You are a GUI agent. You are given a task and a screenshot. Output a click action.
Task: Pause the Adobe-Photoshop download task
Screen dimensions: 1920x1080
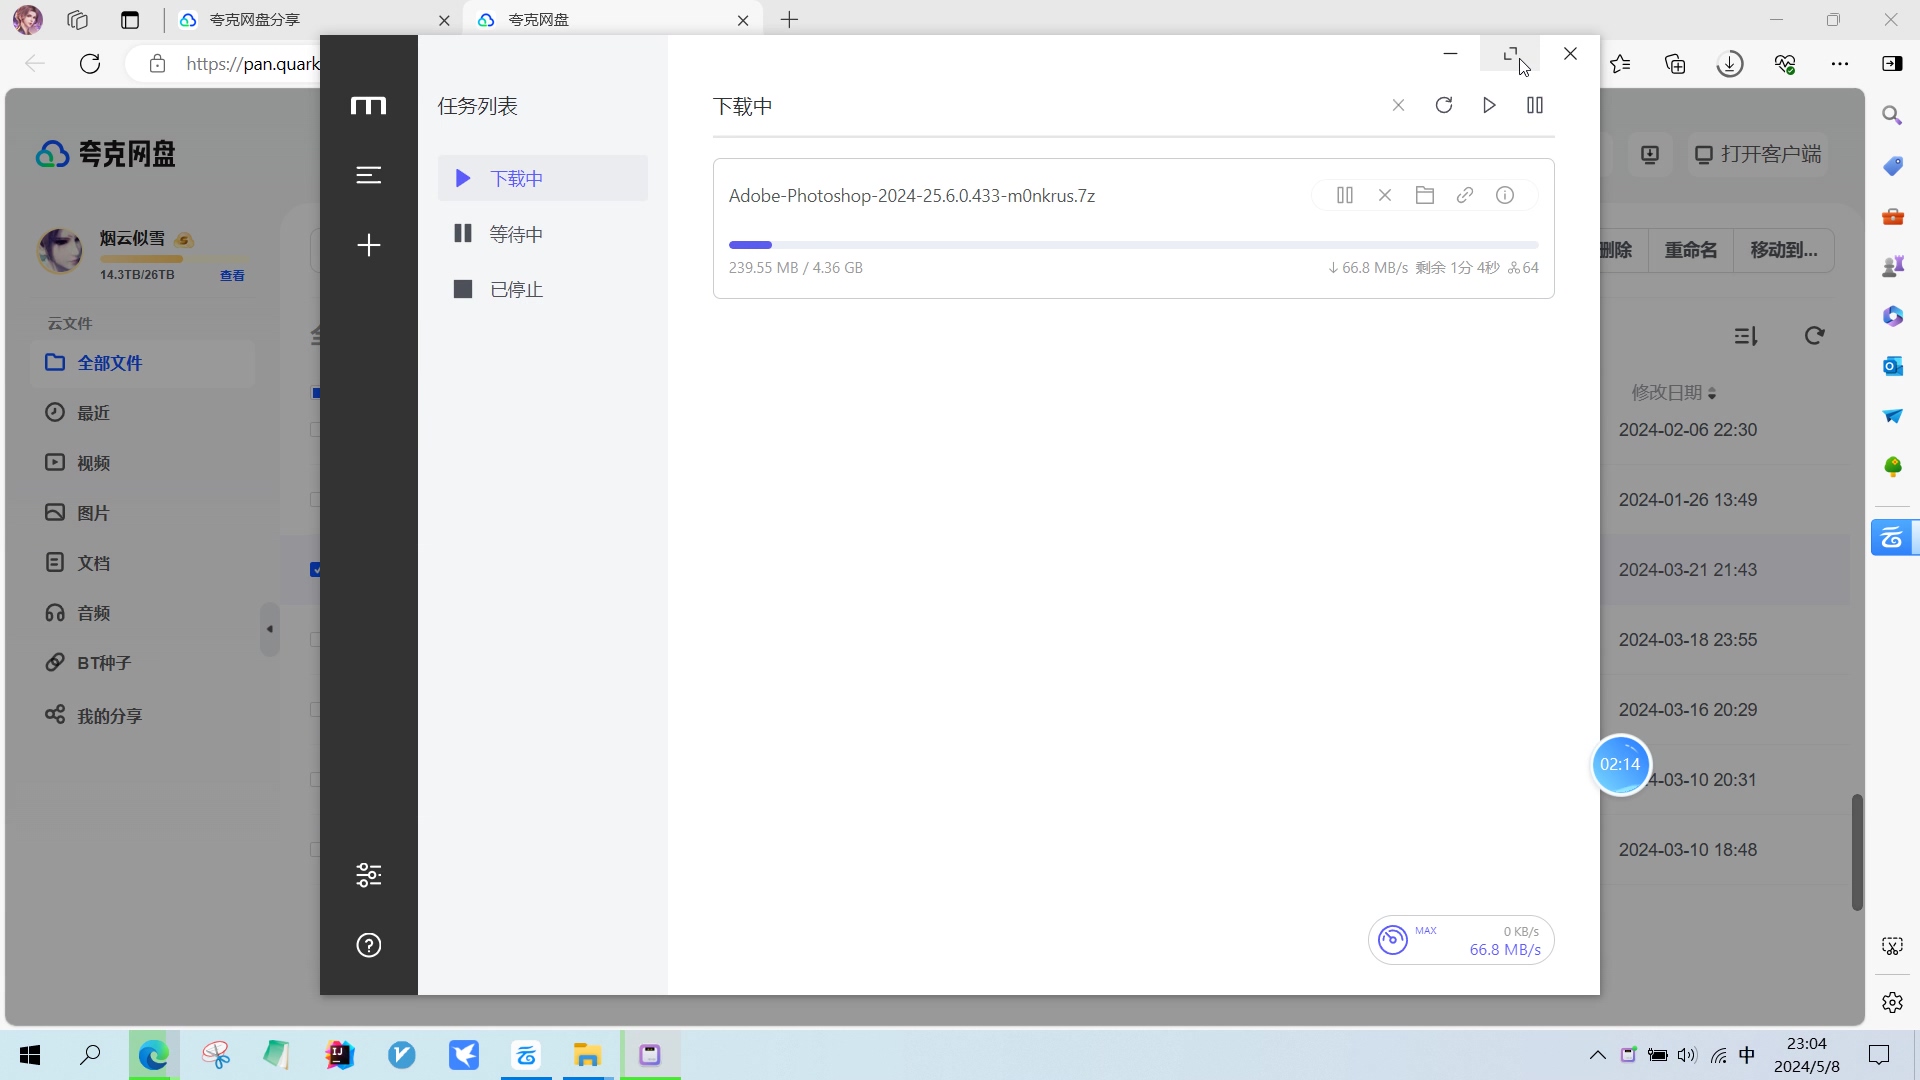[1345, 195]
